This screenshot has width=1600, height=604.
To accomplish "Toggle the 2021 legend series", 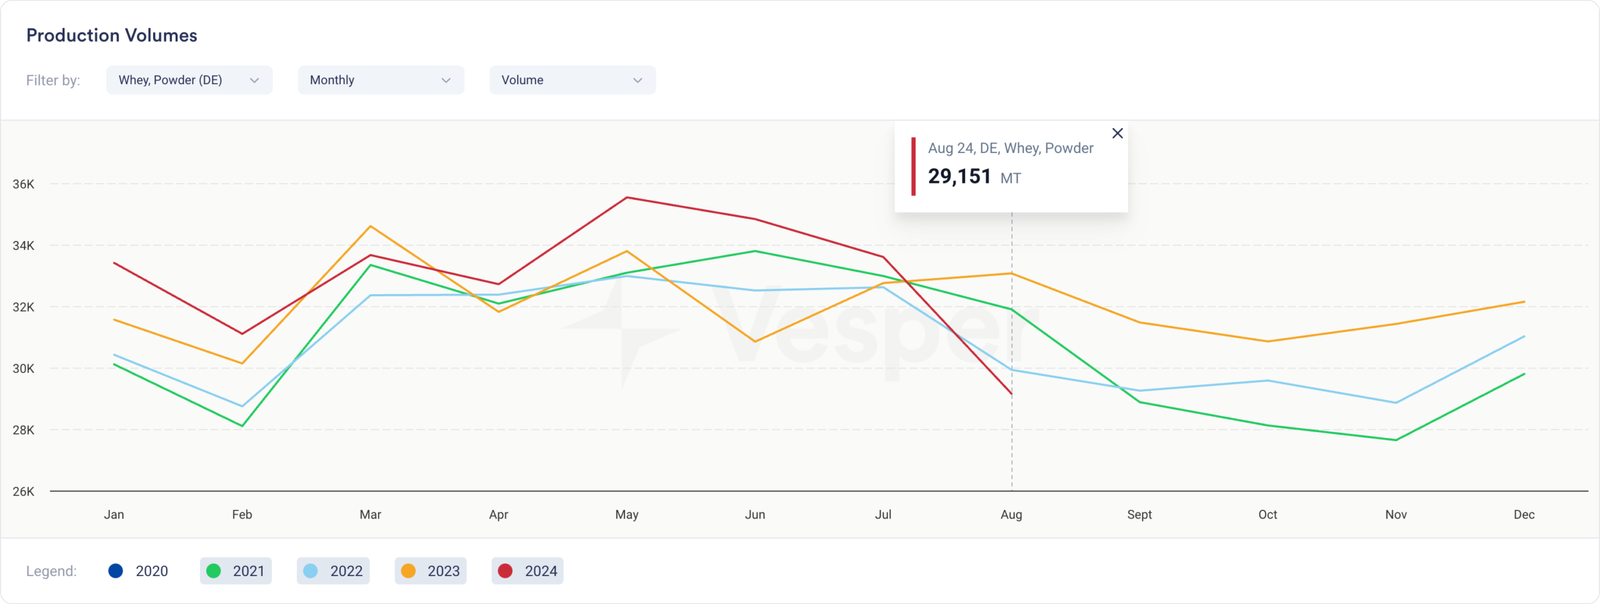I will point(236,571).
